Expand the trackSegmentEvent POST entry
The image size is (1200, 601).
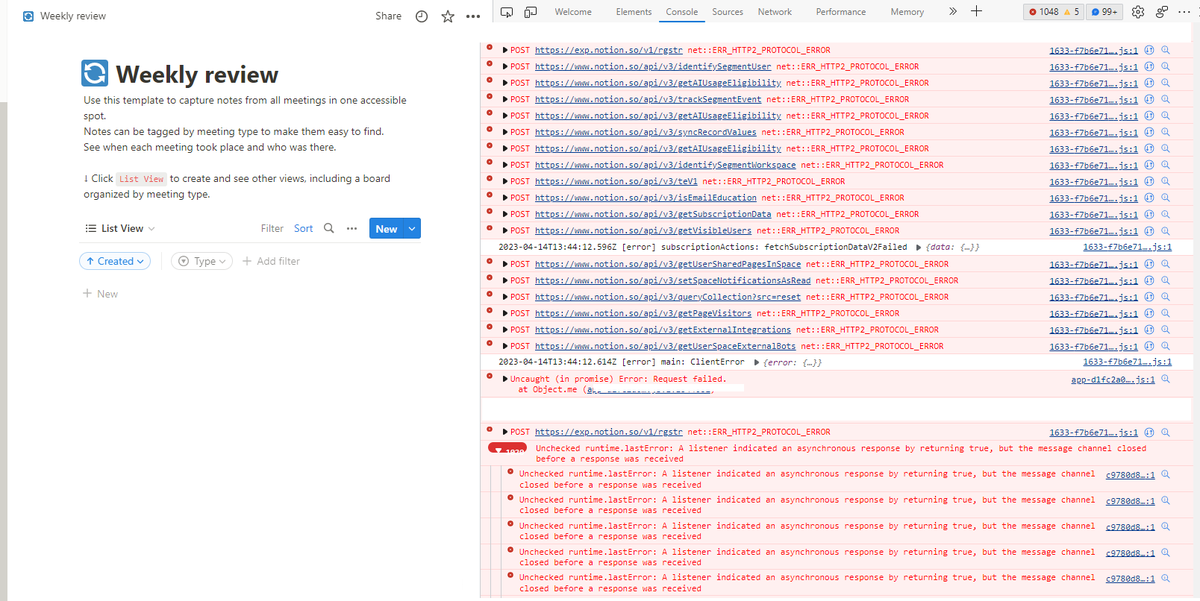point(505,99)
